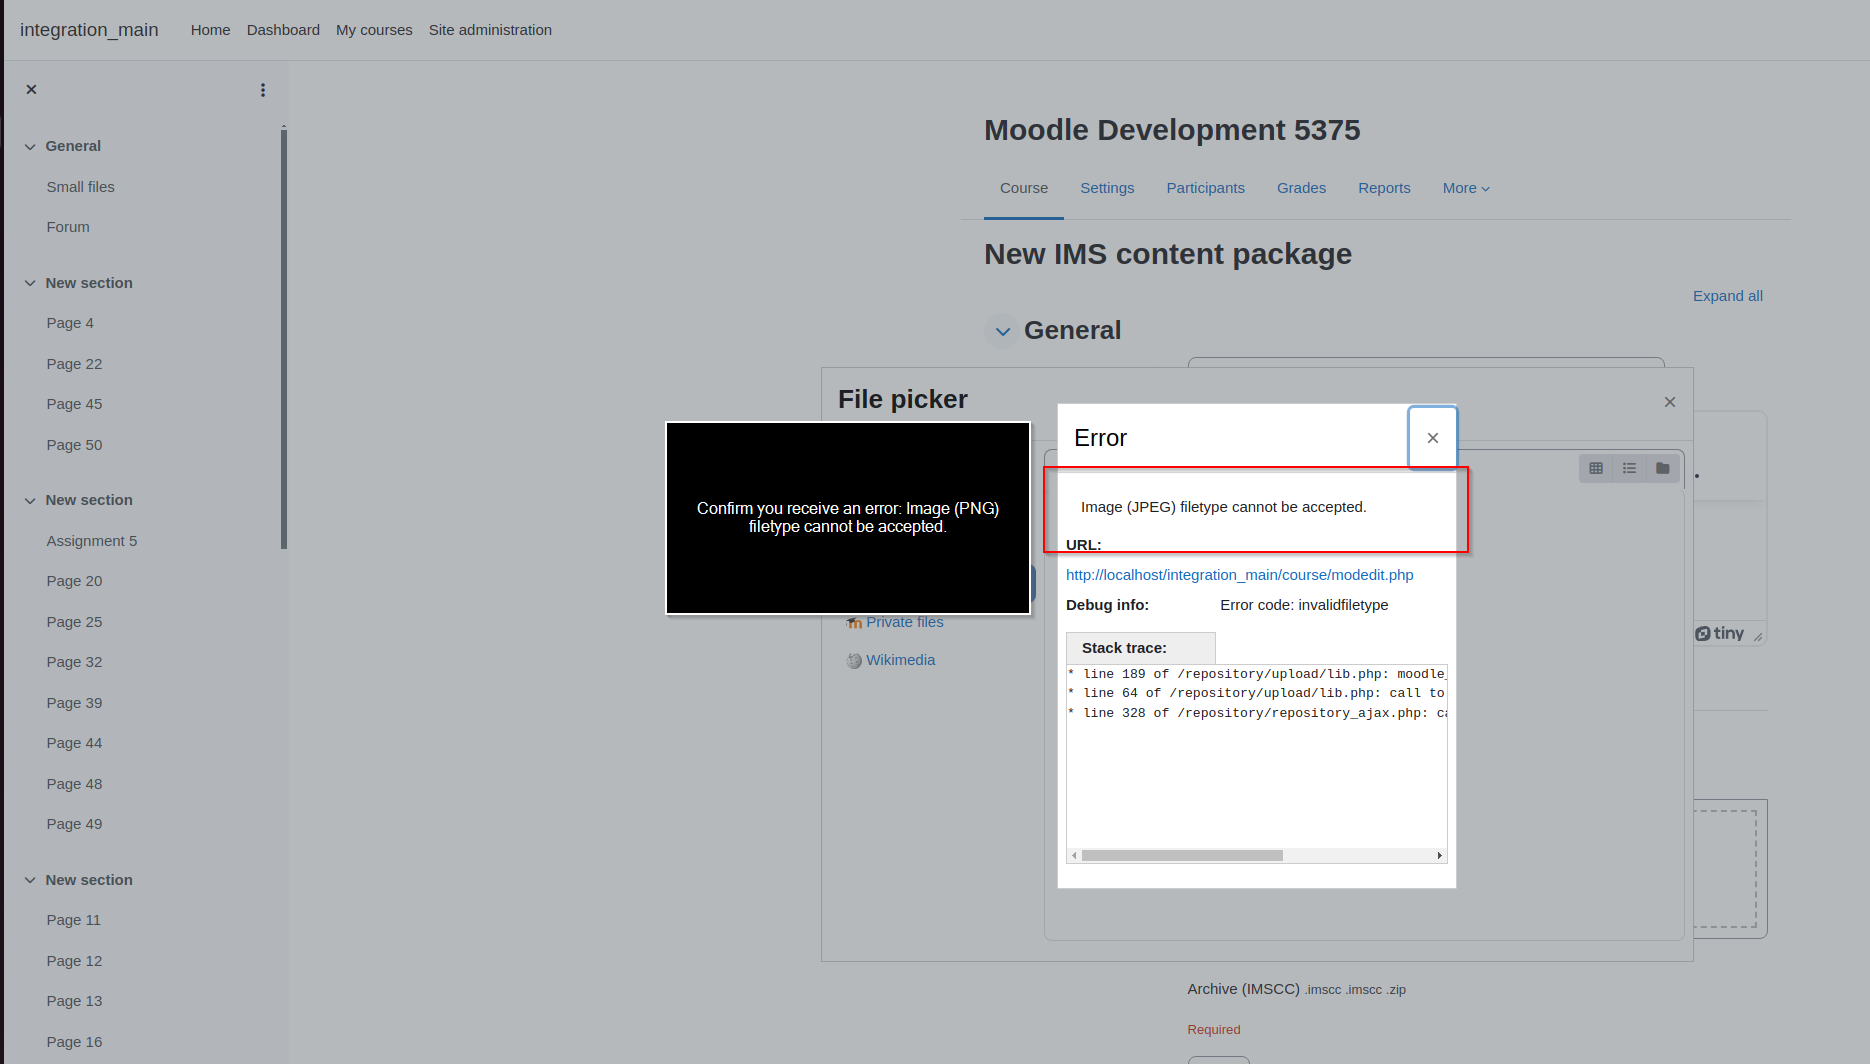Viewport: 1870px width, 1064px height.
Task: Open Page 32 in course index
Action: [74, 662]
